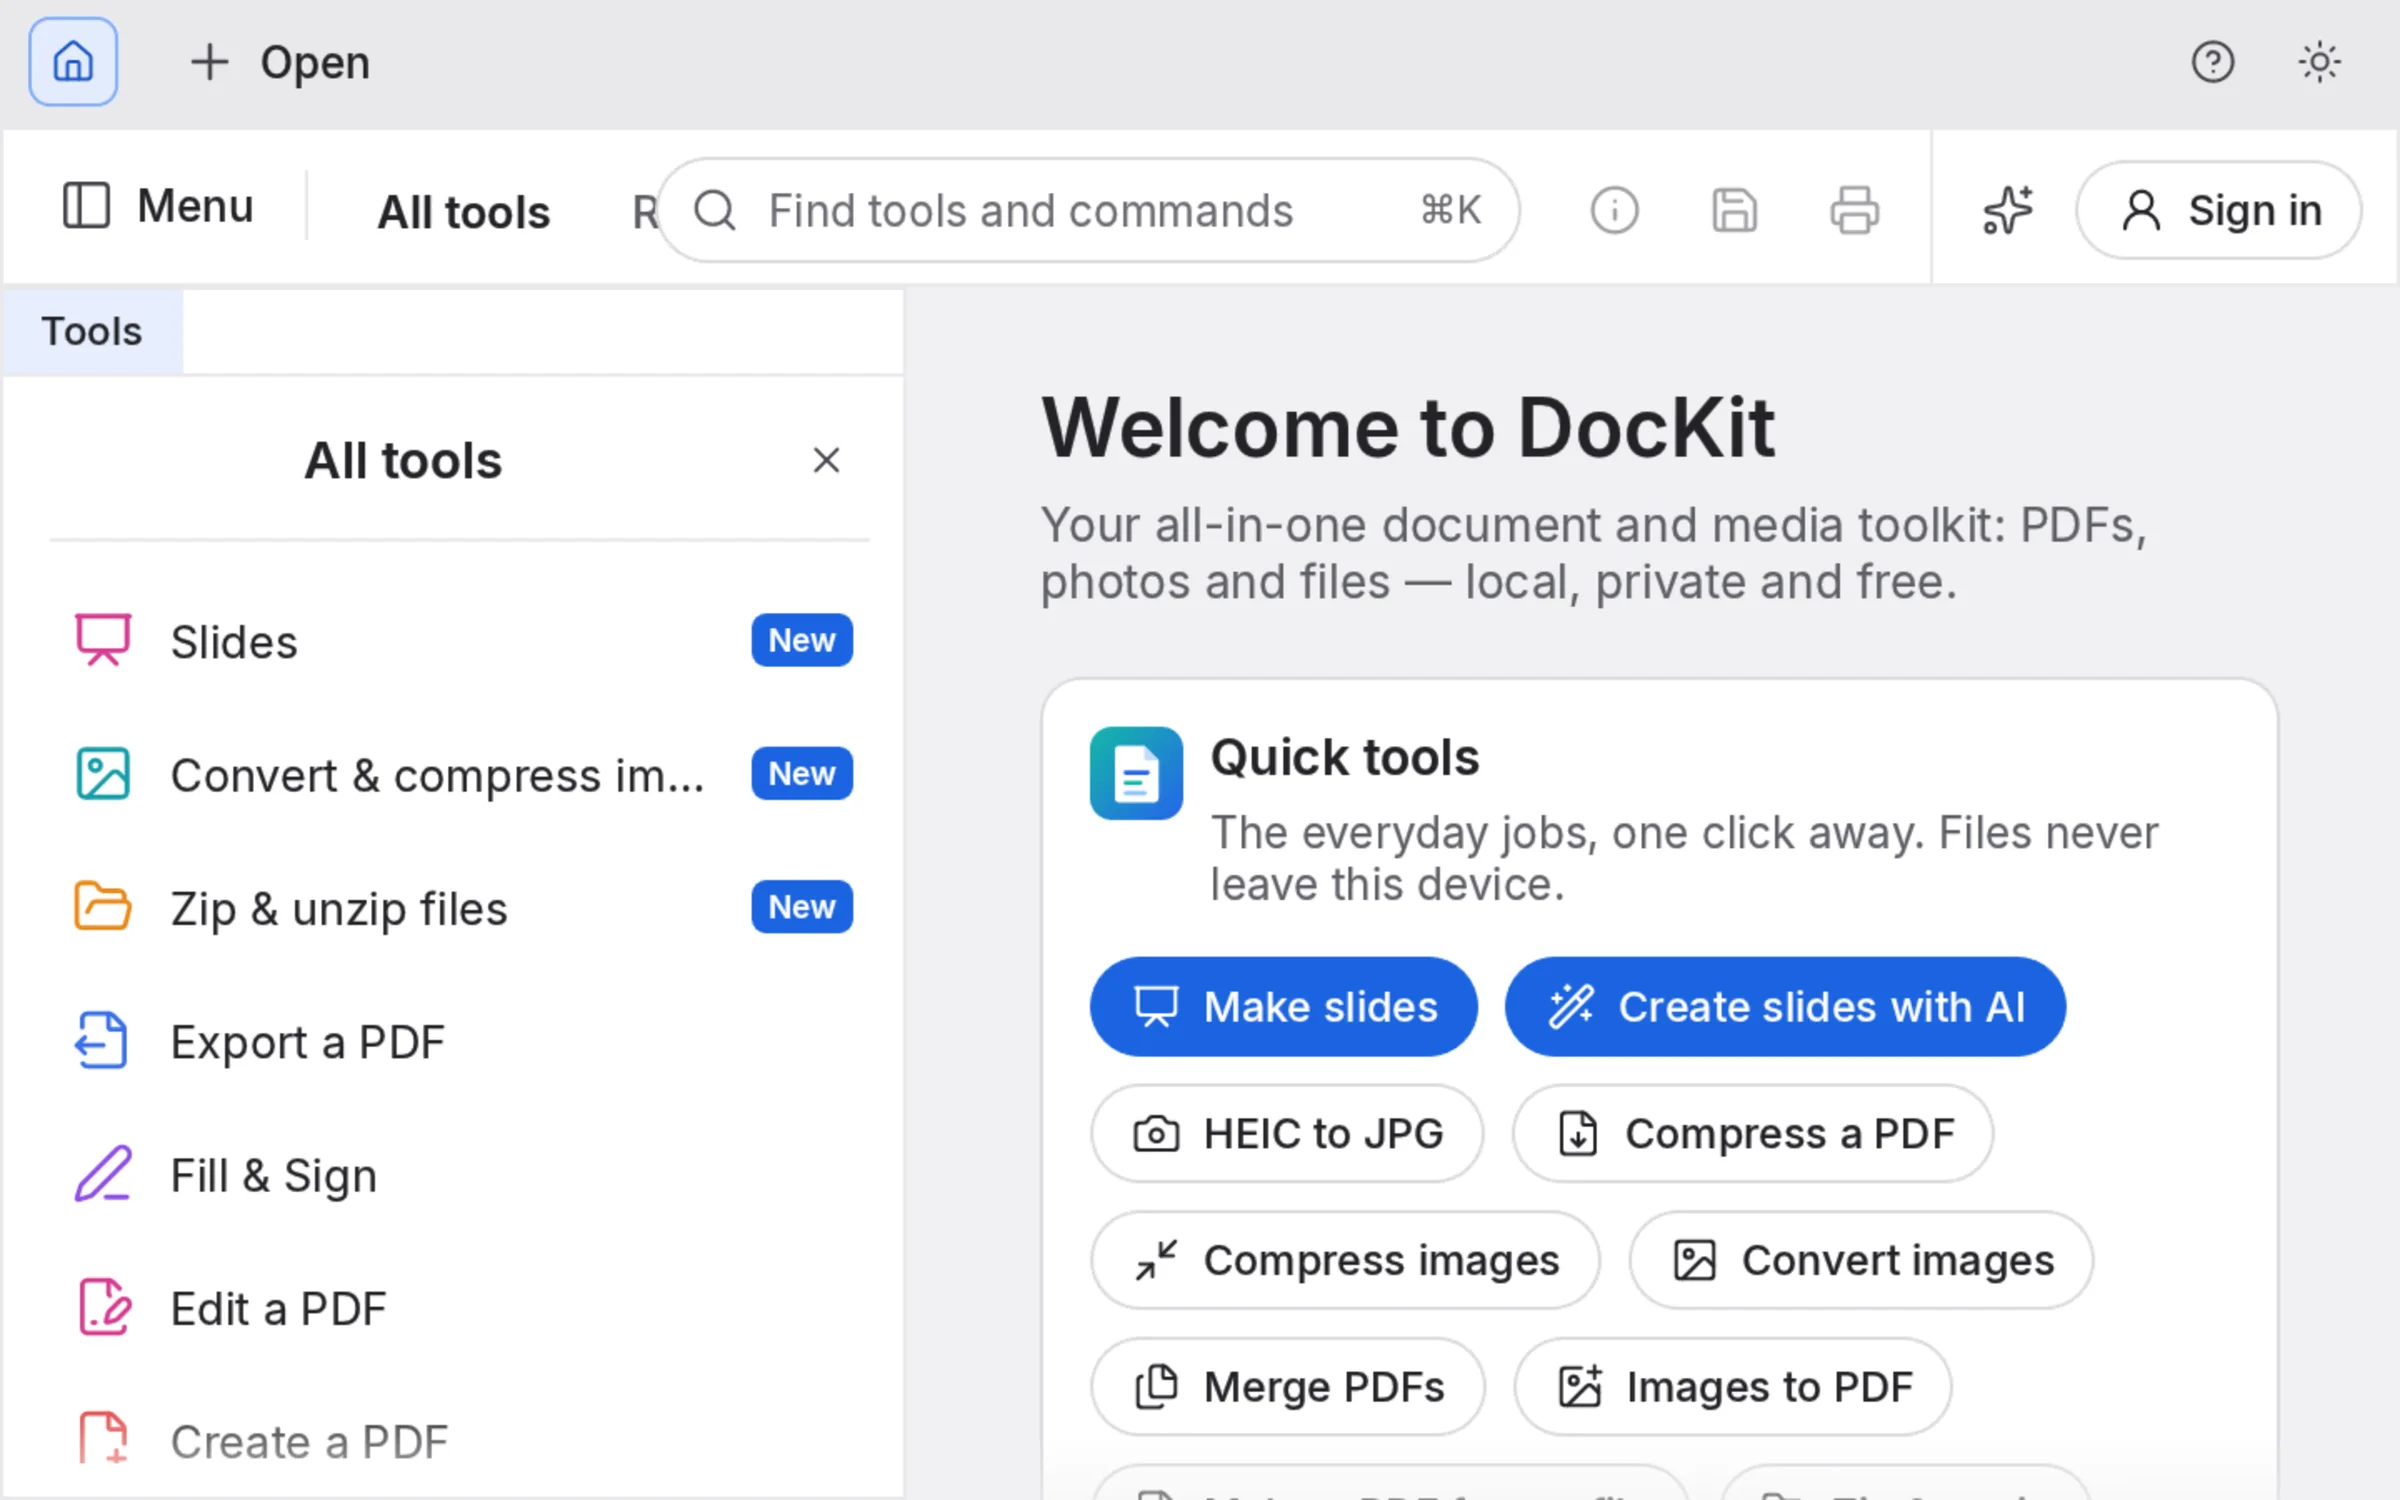Viewport: 2400px width, 1500px height.
Task: Click the Quick tools document icon
Action: pyautogui.click(x=1136, y=773)
